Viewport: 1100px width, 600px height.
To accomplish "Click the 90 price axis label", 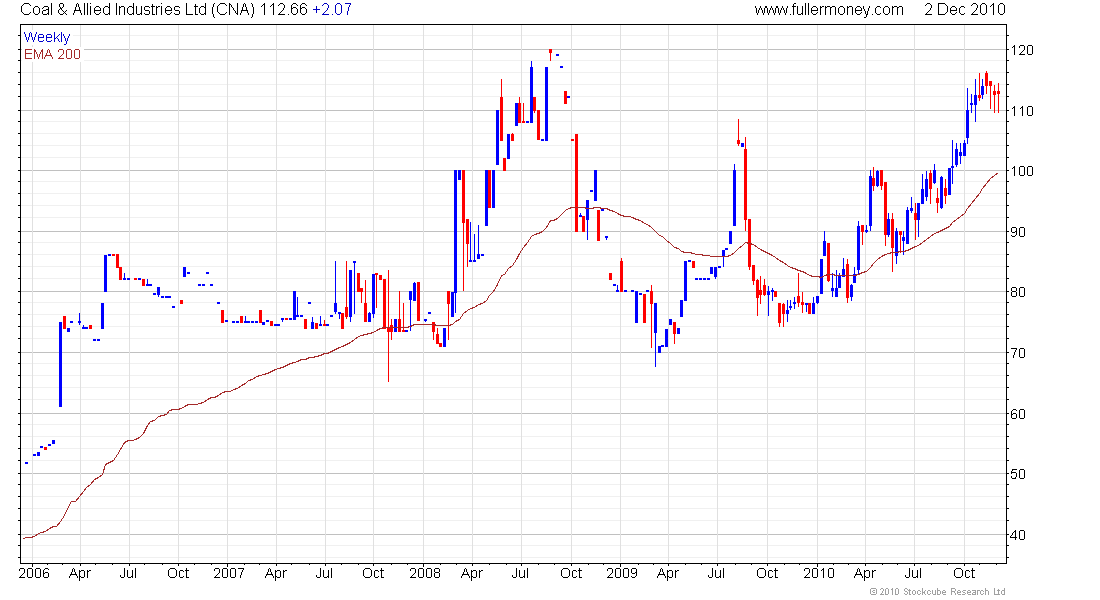I will [1017, 232].
